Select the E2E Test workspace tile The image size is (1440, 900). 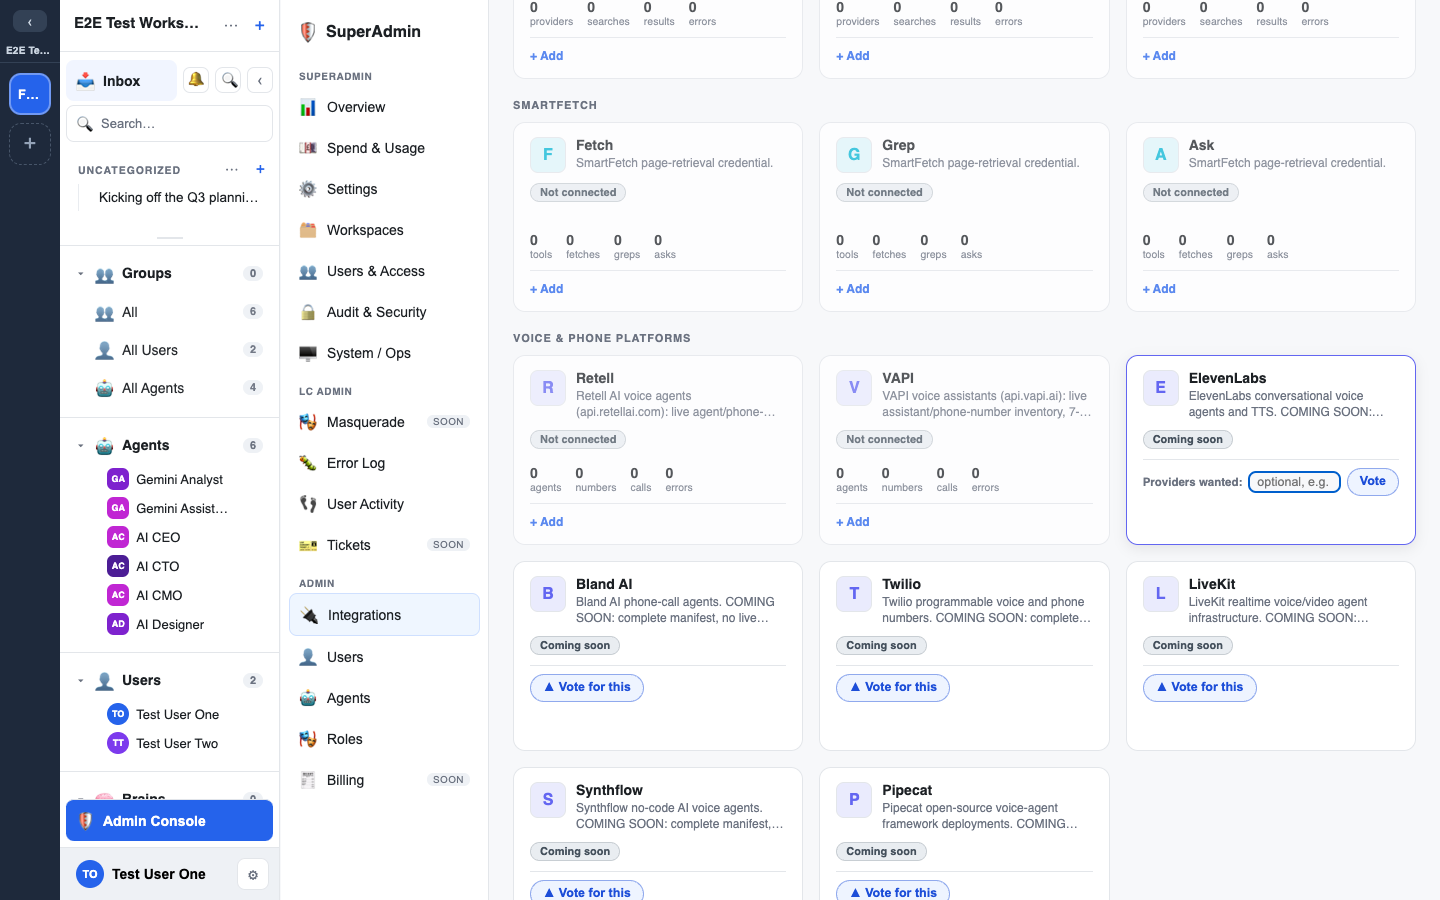click(x=30, y=94)
